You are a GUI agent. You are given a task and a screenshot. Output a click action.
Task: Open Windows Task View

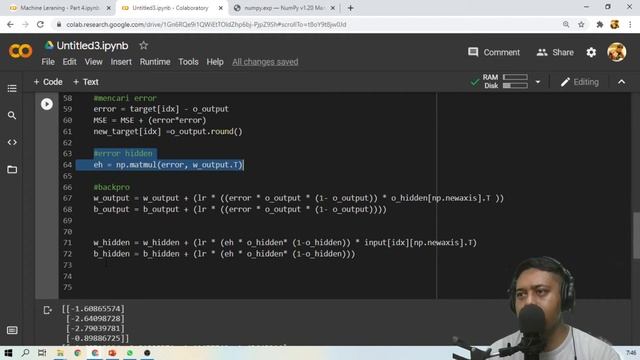pos(42,353)
